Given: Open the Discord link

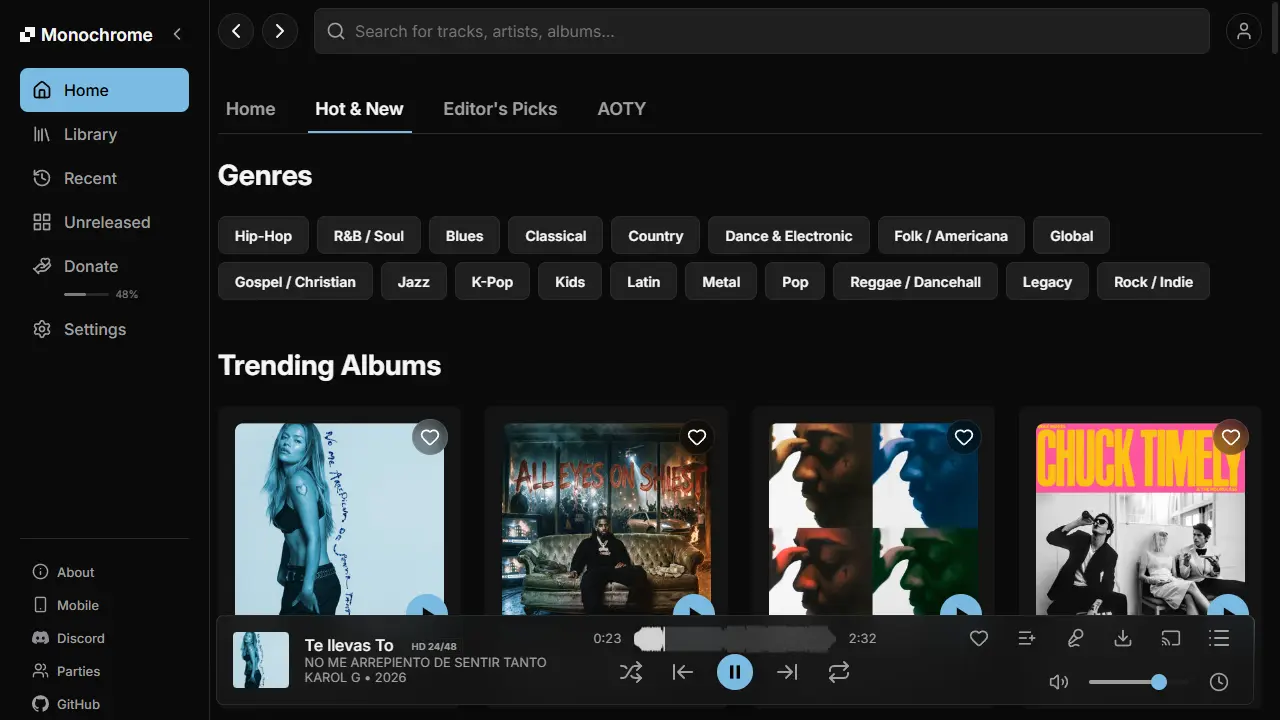Looking at the screenshot, I should [x=104, y=638].
